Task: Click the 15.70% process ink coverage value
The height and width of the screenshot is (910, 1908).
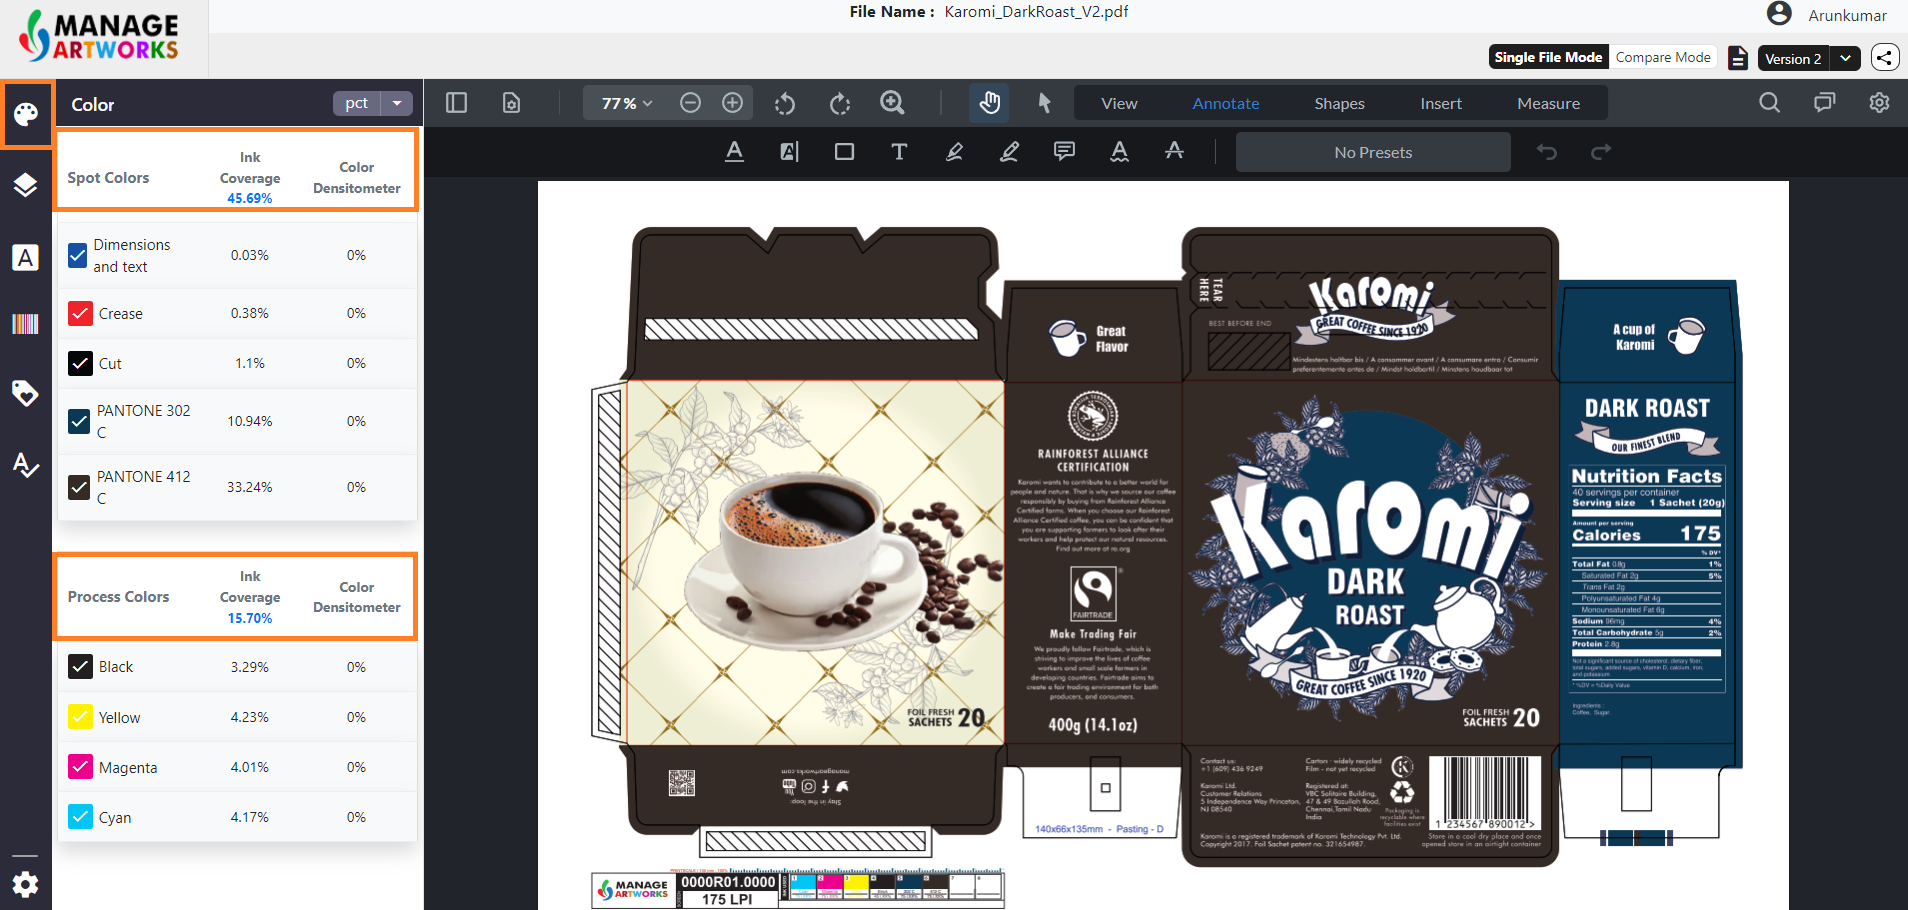Action: [x=249, y=618]
